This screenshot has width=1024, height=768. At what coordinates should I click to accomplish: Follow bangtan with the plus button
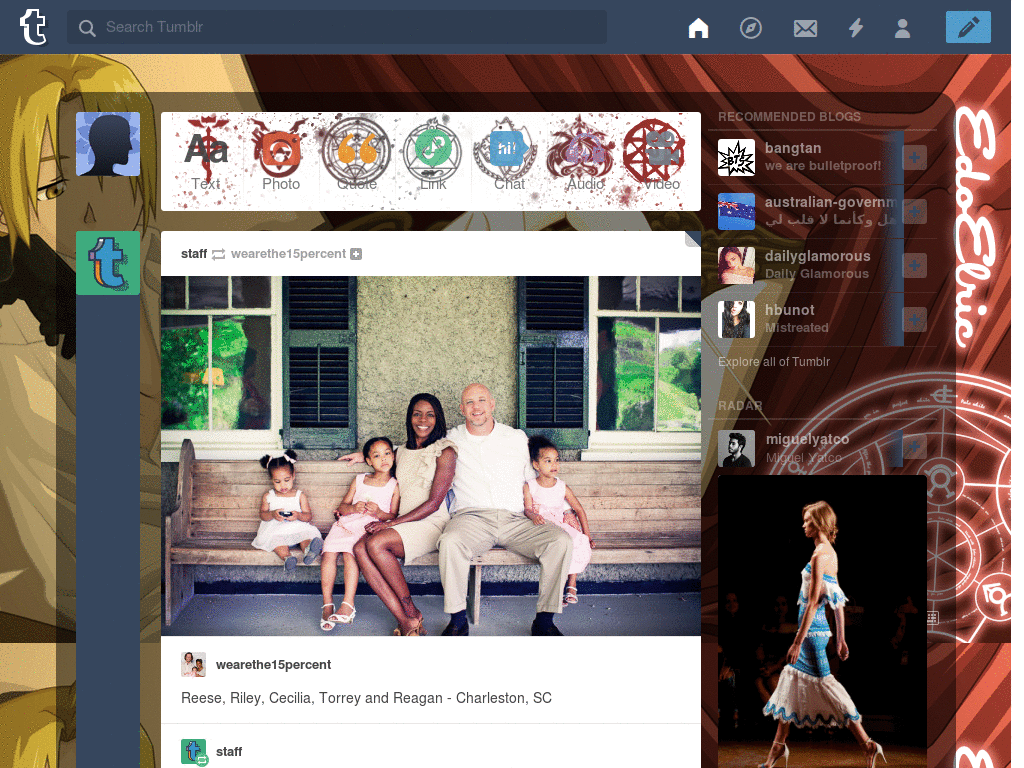tap(914, 157)
